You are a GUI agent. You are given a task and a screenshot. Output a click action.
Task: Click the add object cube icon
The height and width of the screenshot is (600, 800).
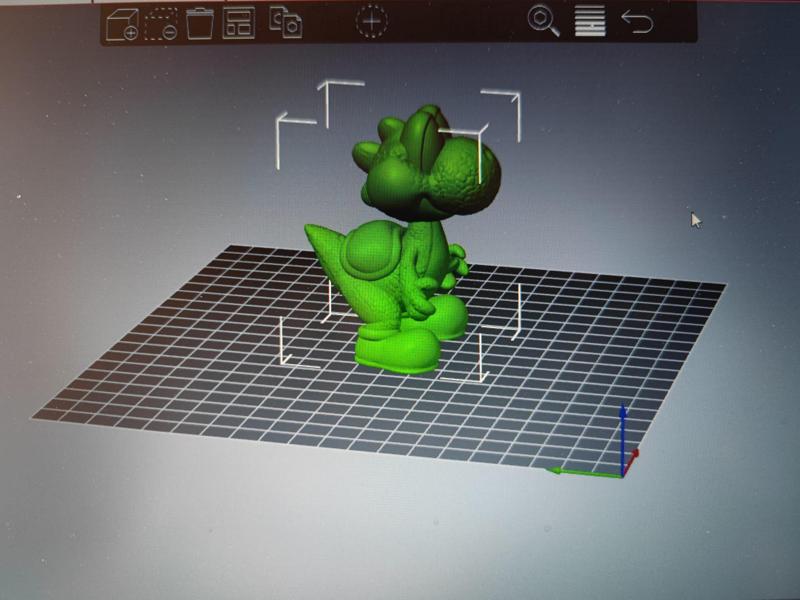tap(122, 24)
